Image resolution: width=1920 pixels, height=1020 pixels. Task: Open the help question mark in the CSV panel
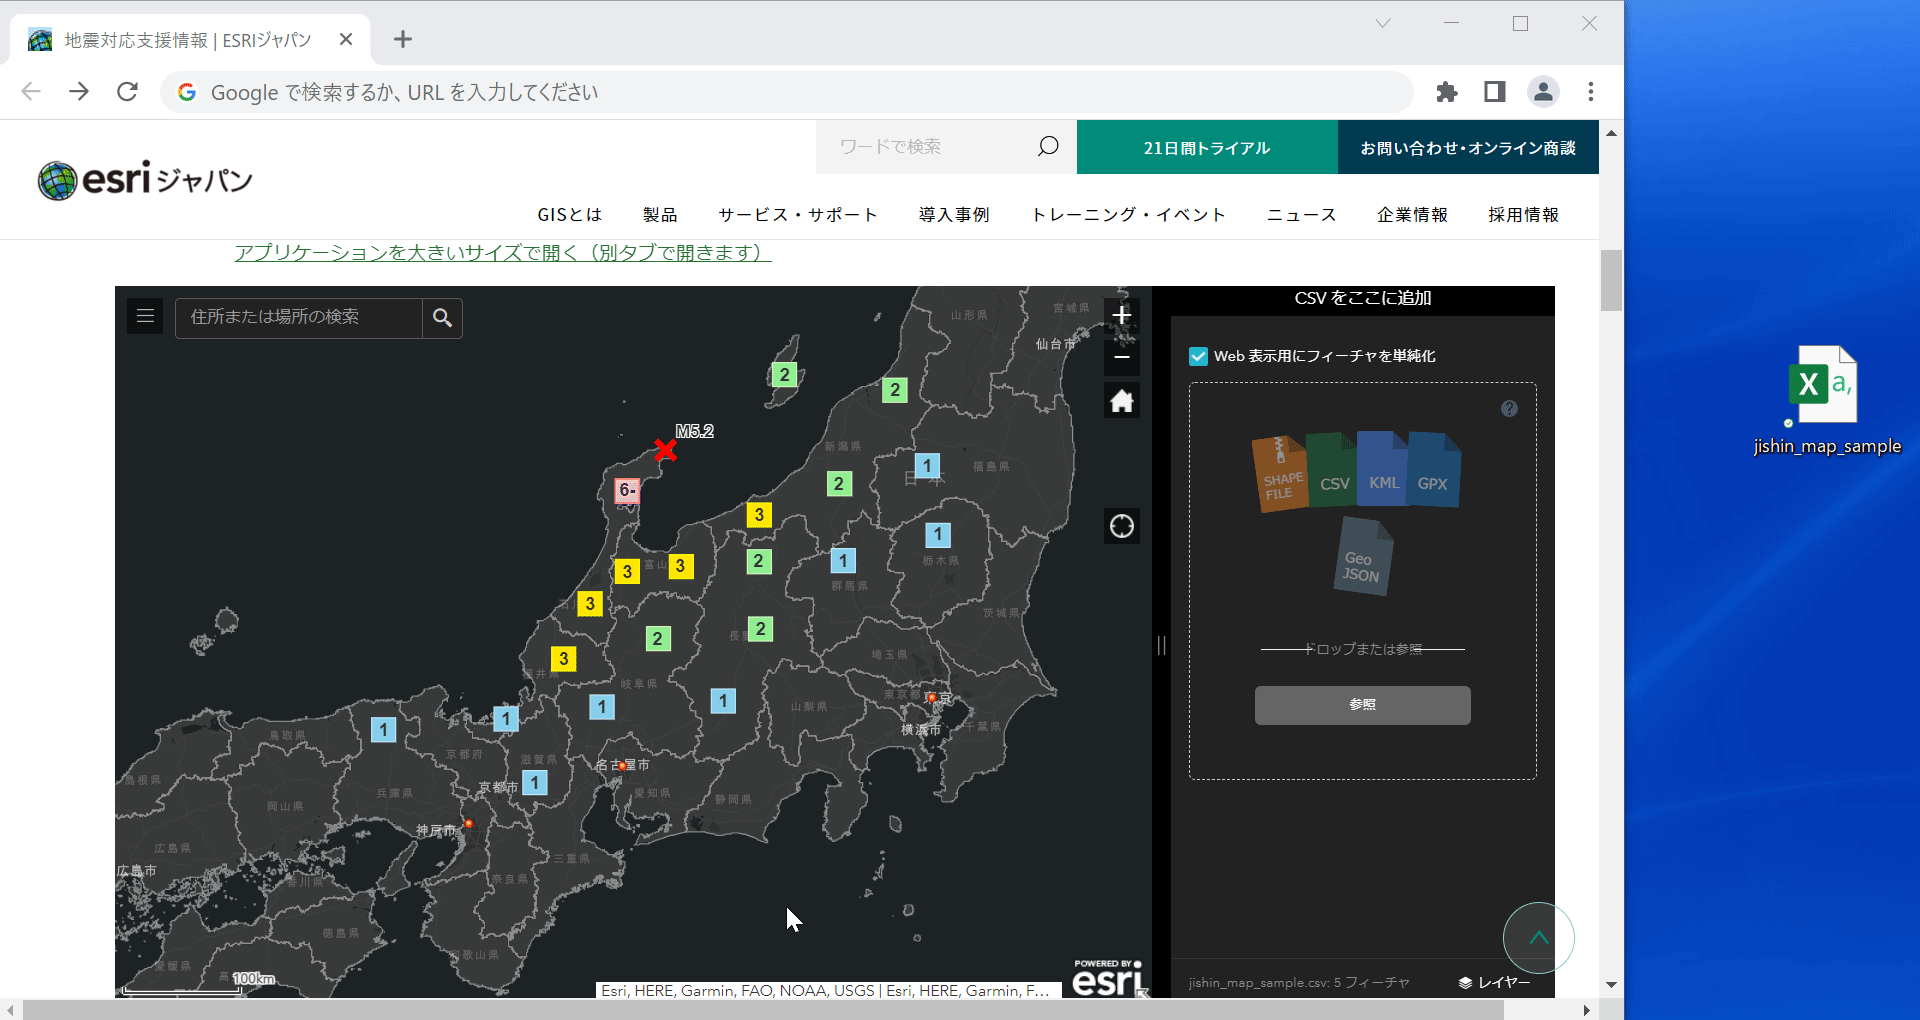point(1509,408)
